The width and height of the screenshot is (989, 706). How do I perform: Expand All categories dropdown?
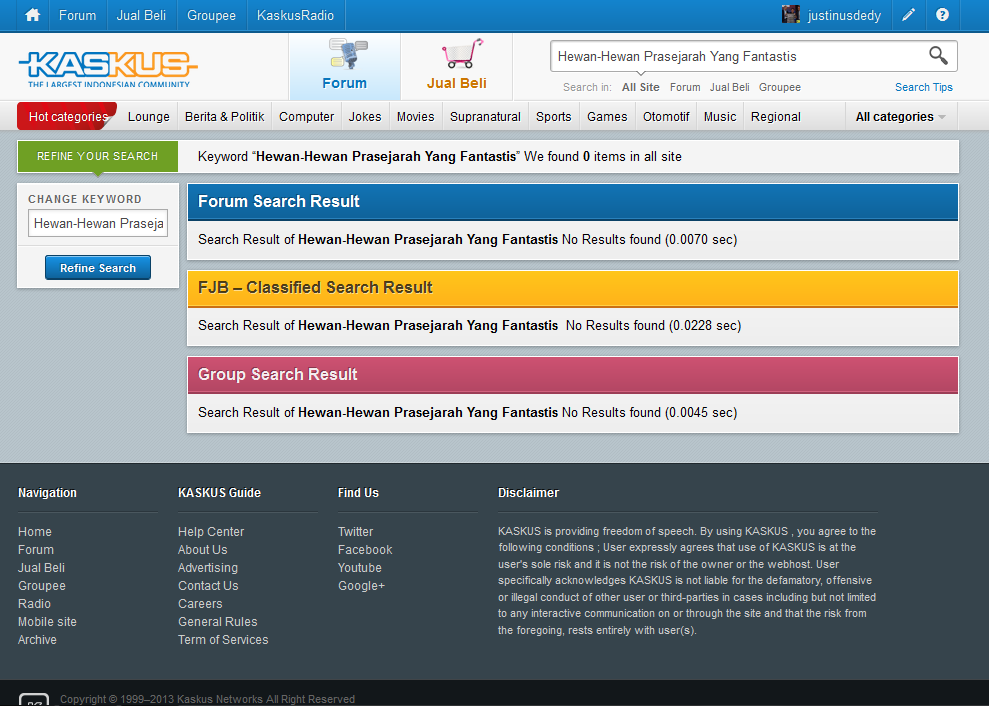pyautogui.click(x=901, y=117)
